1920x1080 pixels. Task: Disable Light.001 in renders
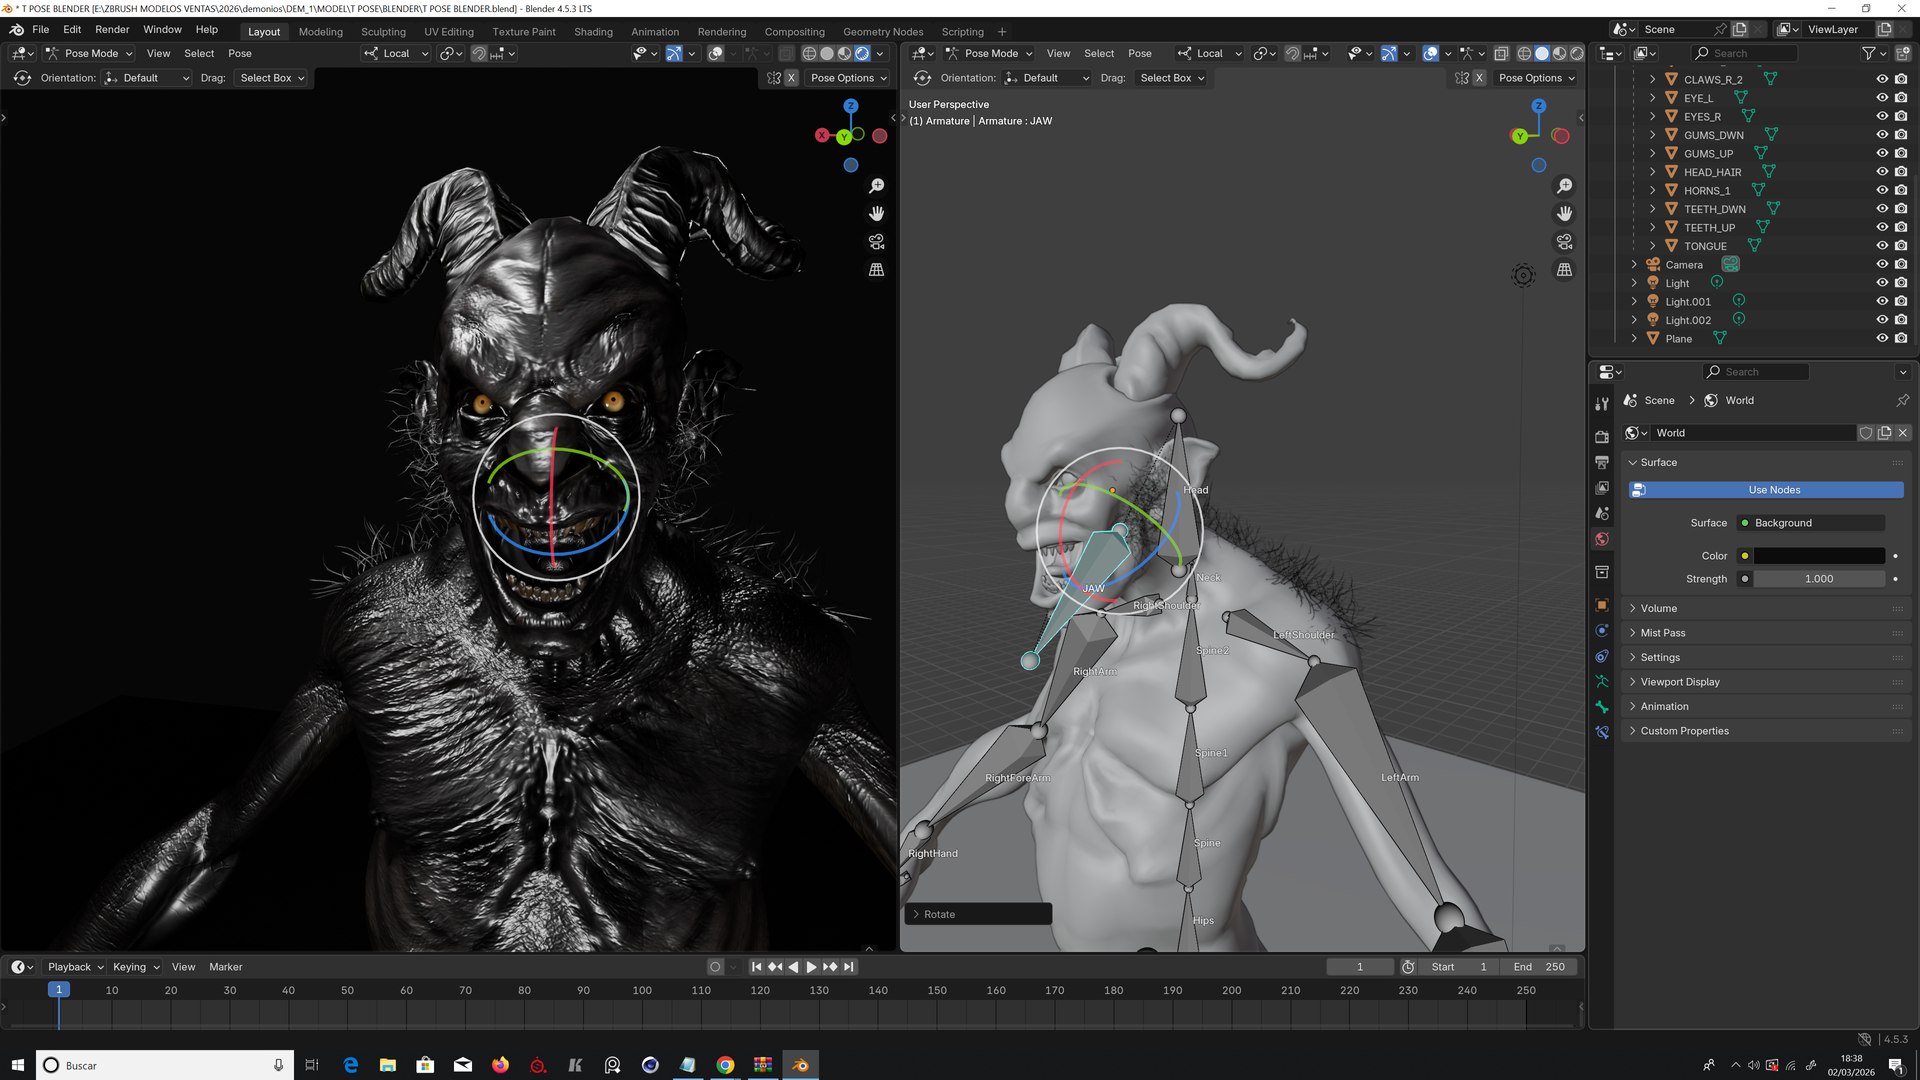point(1901,302)
